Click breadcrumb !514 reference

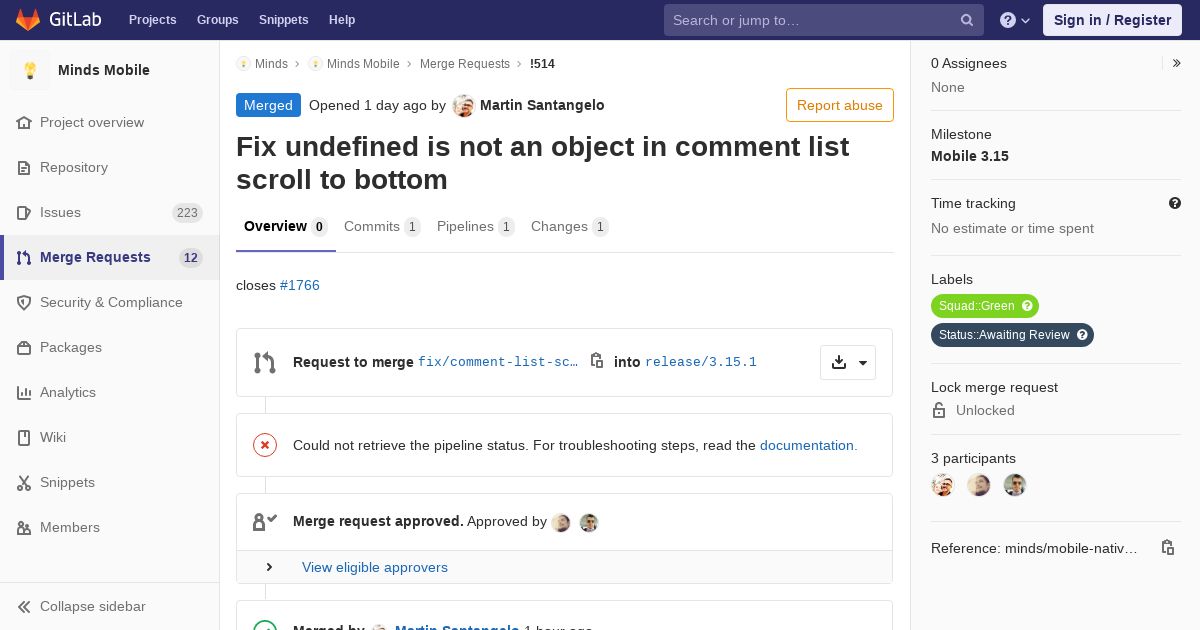tap(542, 63)
